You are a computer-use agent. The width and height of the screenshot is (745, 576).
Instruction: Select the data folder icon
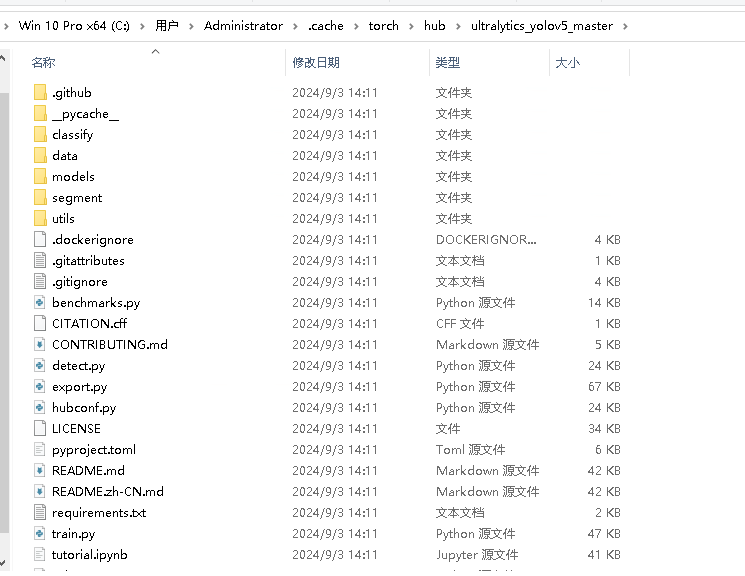coord(40,155)
